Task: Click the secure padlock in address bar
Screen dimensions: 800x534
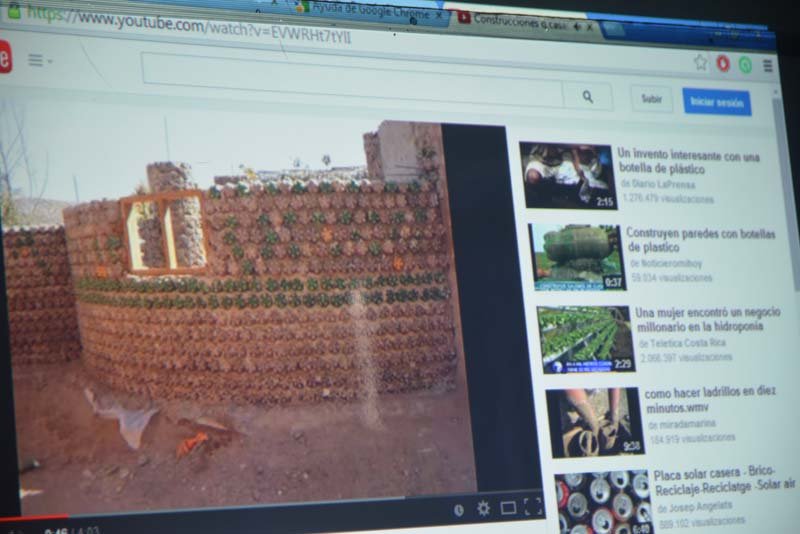Action: coord(13,12)
